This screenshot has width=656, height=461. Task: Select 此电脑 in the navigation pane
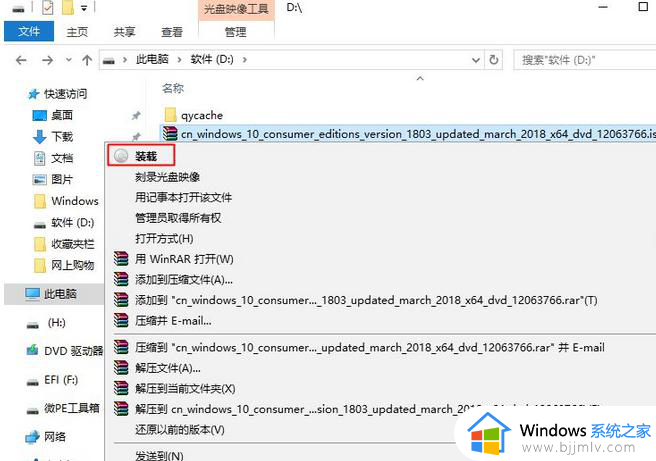(x=60, y=294)
